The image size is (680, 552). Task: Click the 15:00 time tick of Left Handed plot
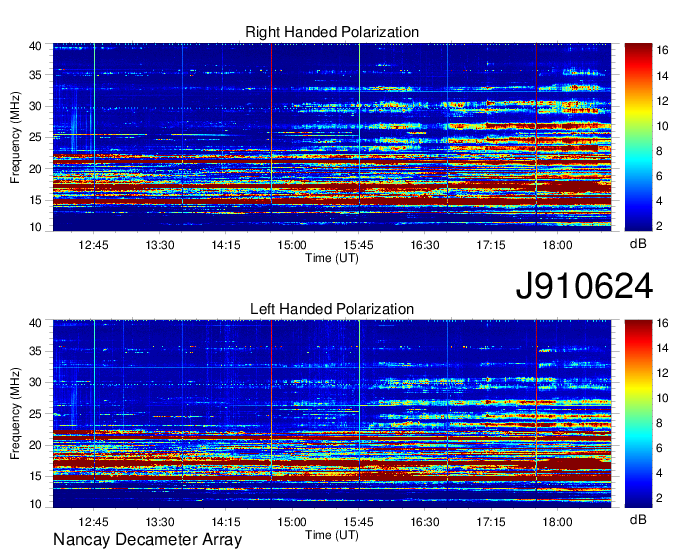click(292, 522)
